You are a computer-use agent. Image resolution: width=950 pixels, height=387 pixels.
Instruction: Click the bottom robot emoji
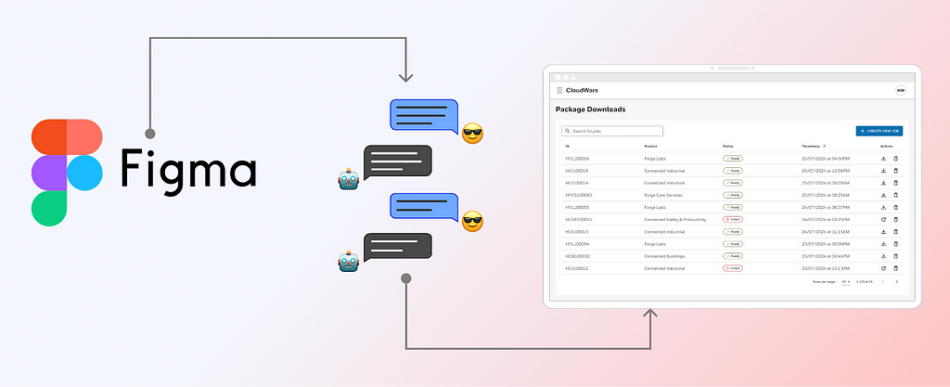pyautogui.click(x=349, y=261)
